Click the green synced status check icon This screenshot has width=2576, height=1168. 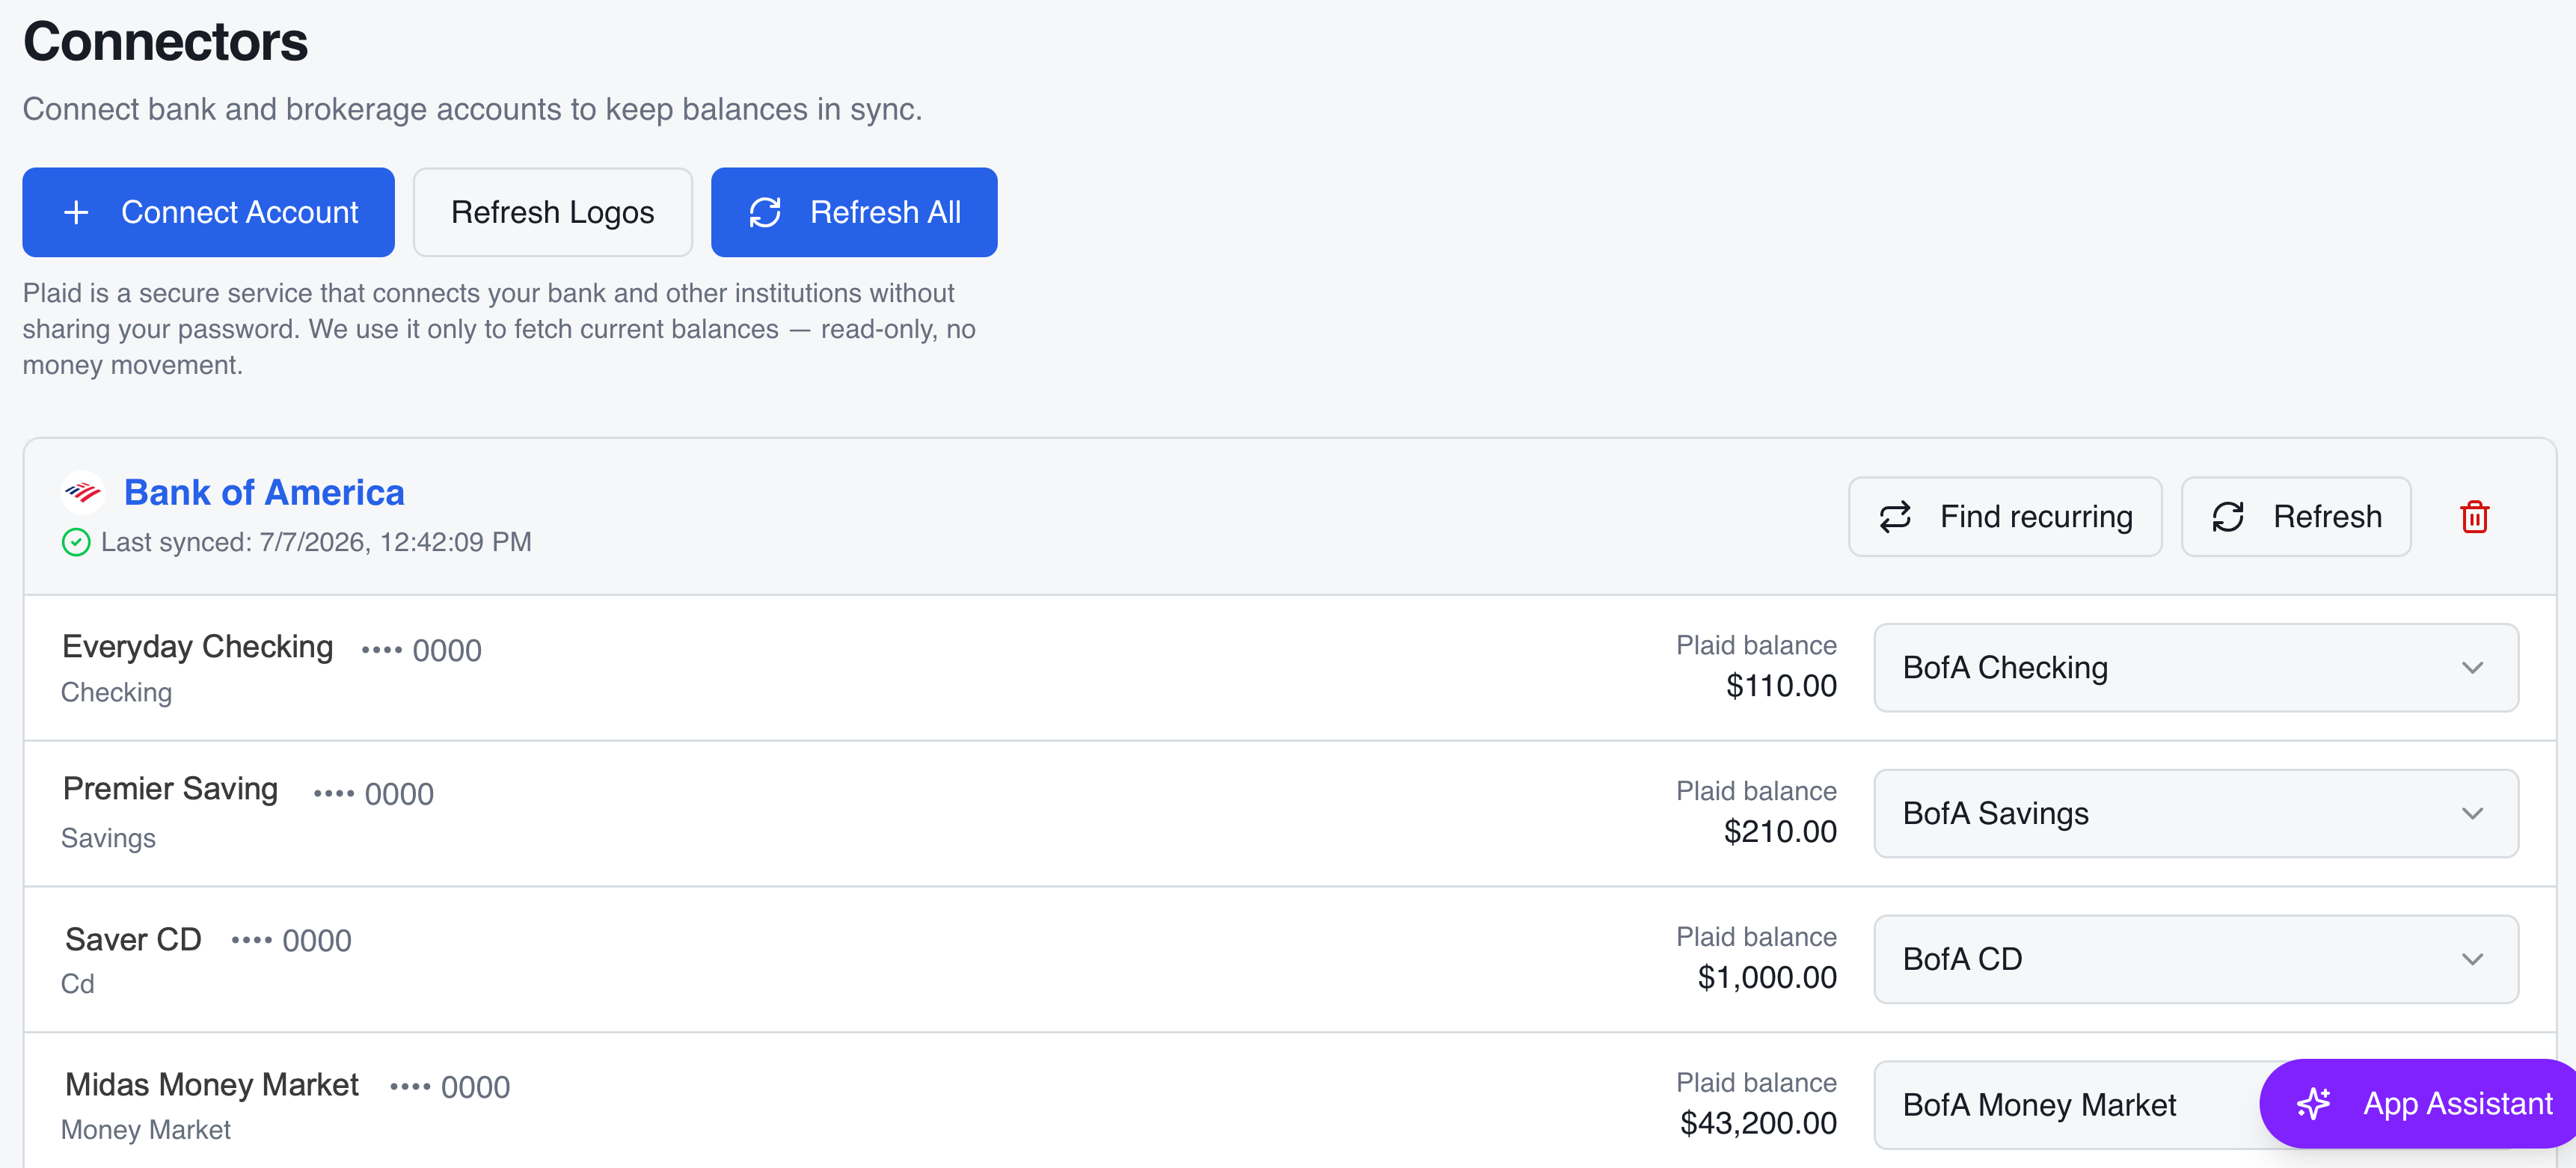click(76, 542)
